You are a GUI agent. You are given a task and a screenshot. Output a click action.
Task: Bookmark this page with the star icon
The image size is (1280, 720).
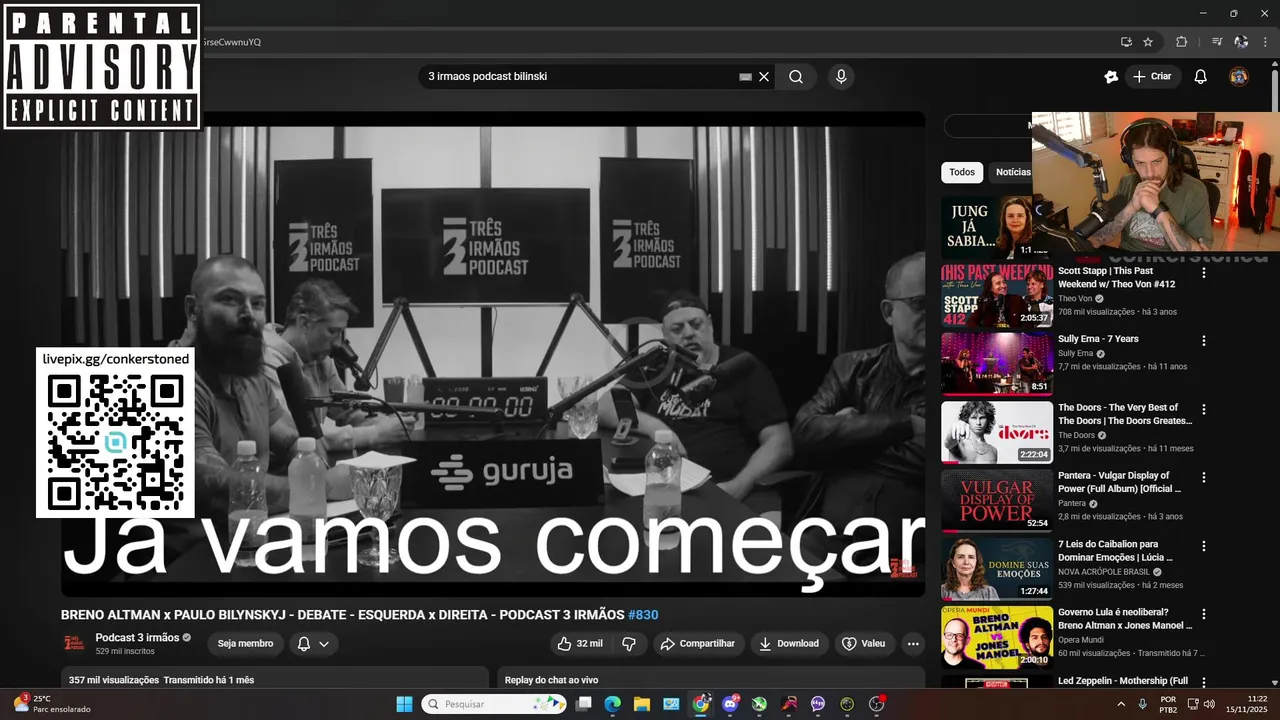pyautogui.click(x=1148, y=42)
